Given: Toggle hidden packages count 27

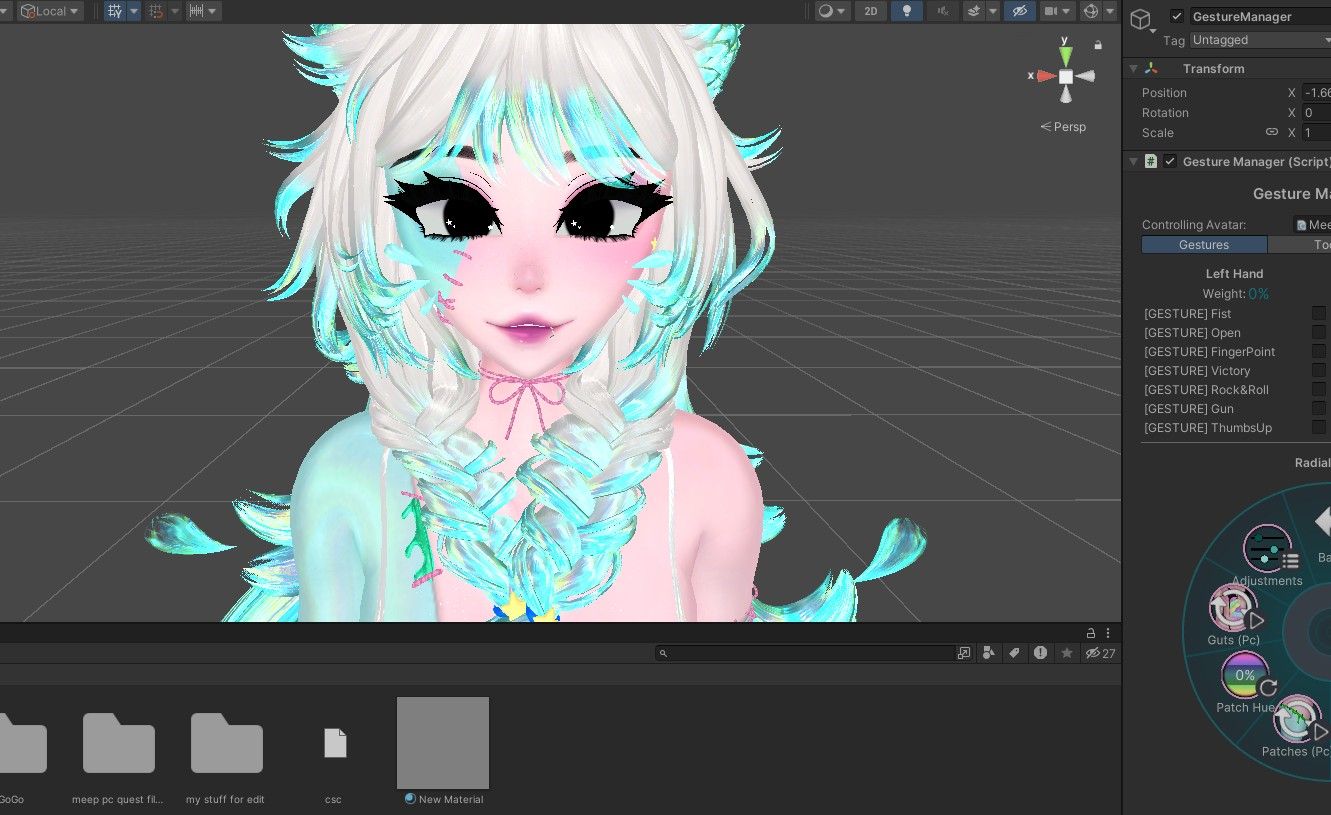Looking at the screenshot, I should (1100, 653).
